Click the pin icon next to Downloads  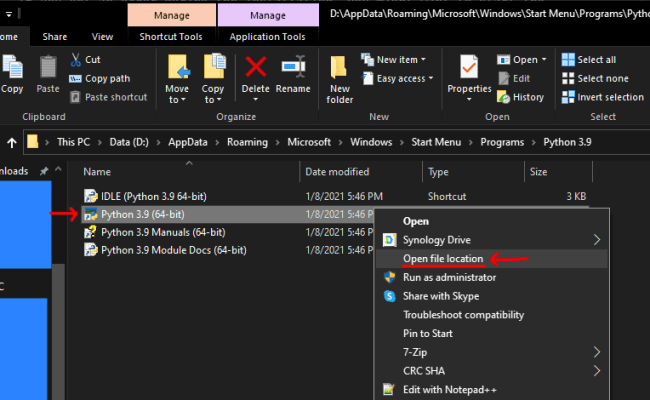44,171
